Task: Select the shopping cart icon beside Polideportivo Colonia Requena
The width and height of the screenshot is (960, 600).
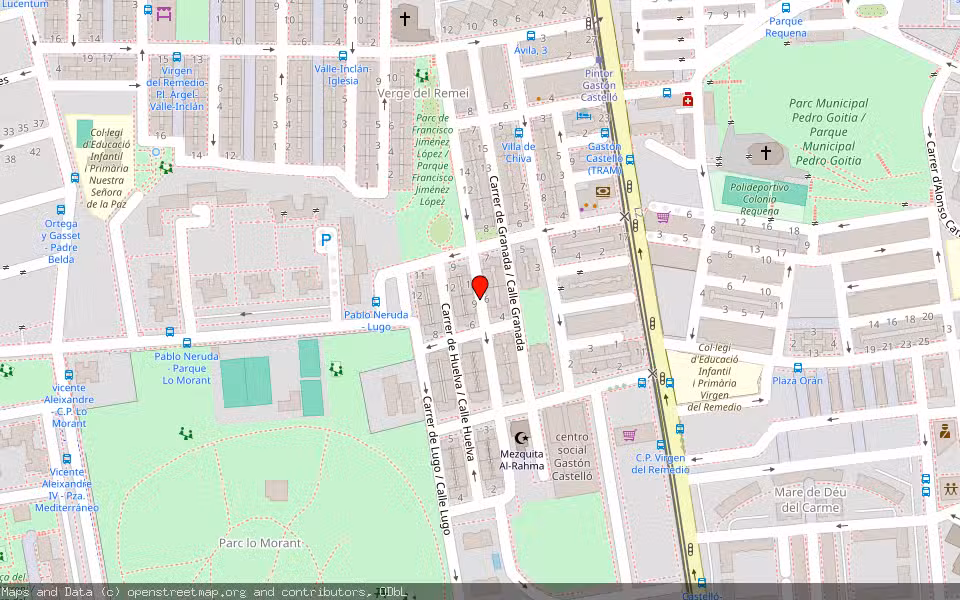Action: click(x=663, y=216)
